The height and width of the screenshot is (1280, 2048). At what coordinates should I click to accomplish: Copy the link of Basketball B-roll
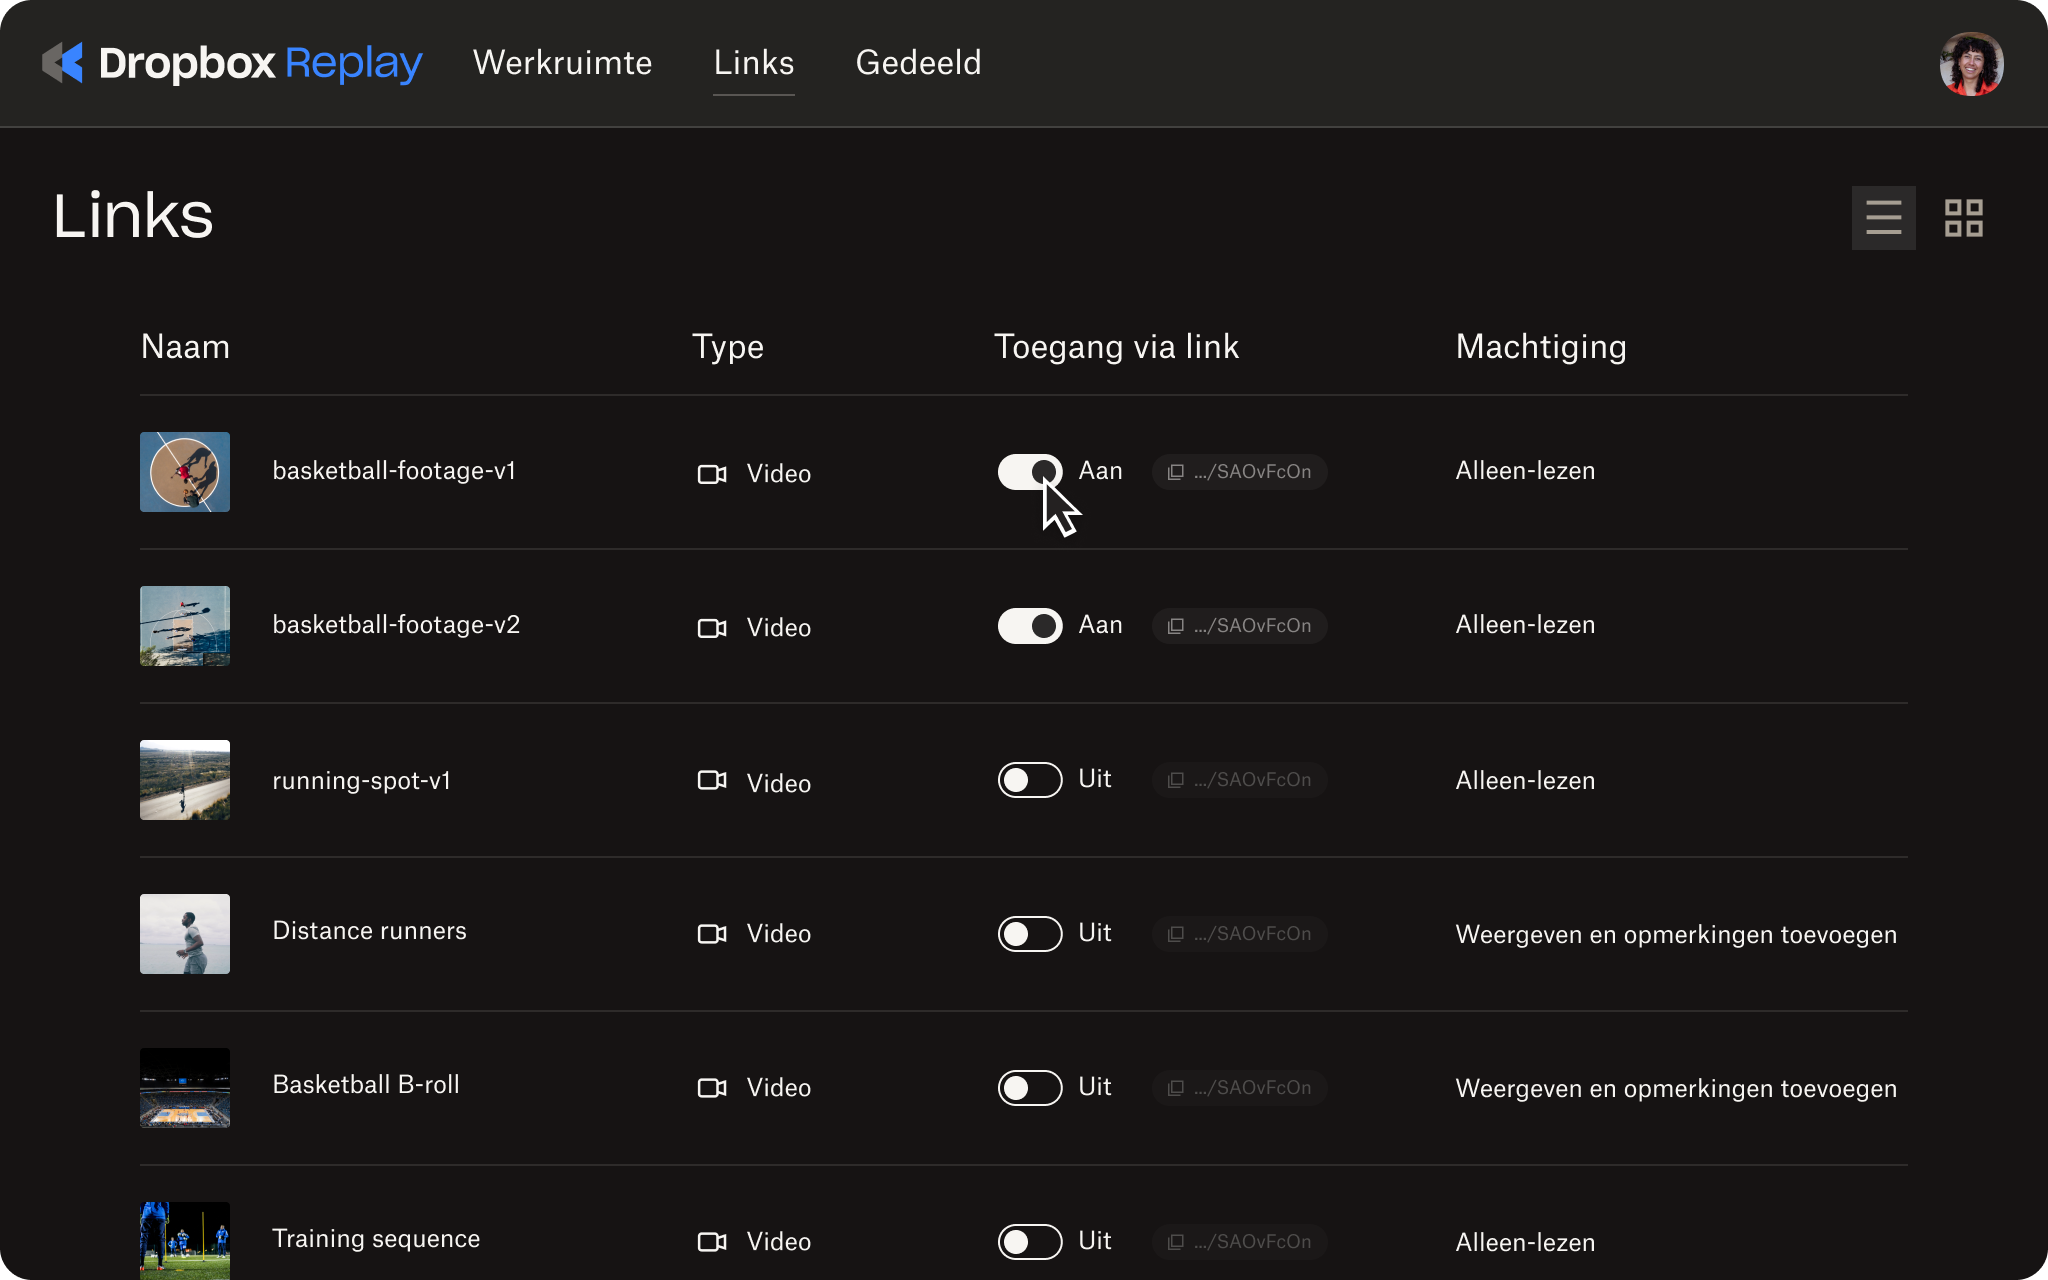click(x=1239, y=1088)
